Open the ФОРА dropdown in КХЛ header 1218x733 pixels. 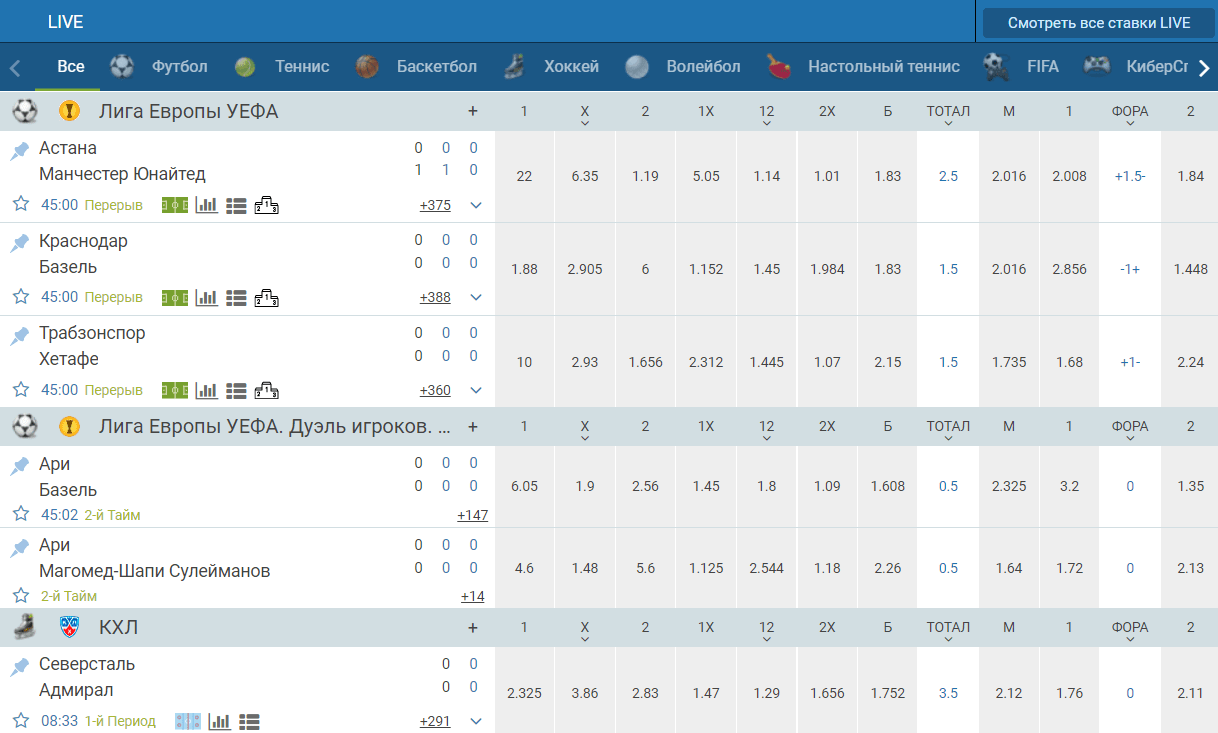click(1130, 631)
